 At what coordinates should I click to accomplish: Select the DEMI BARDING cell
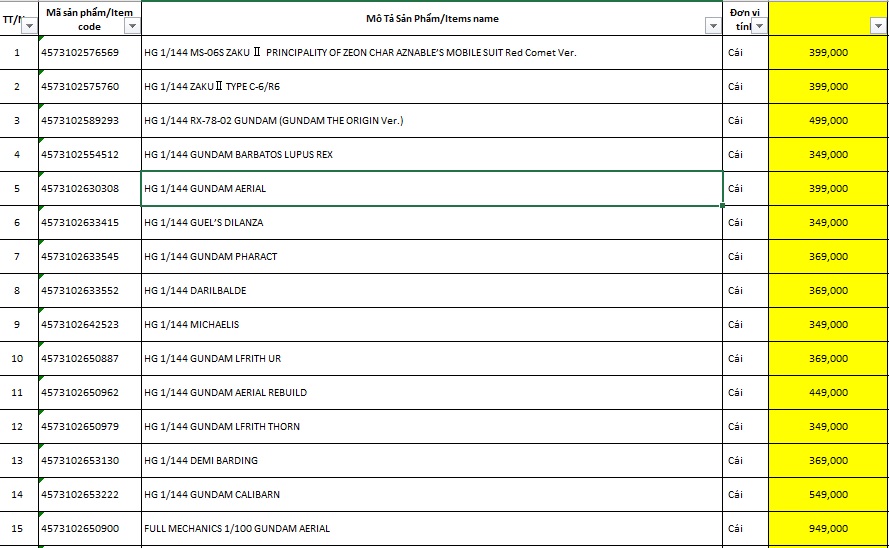pos(431,461)
